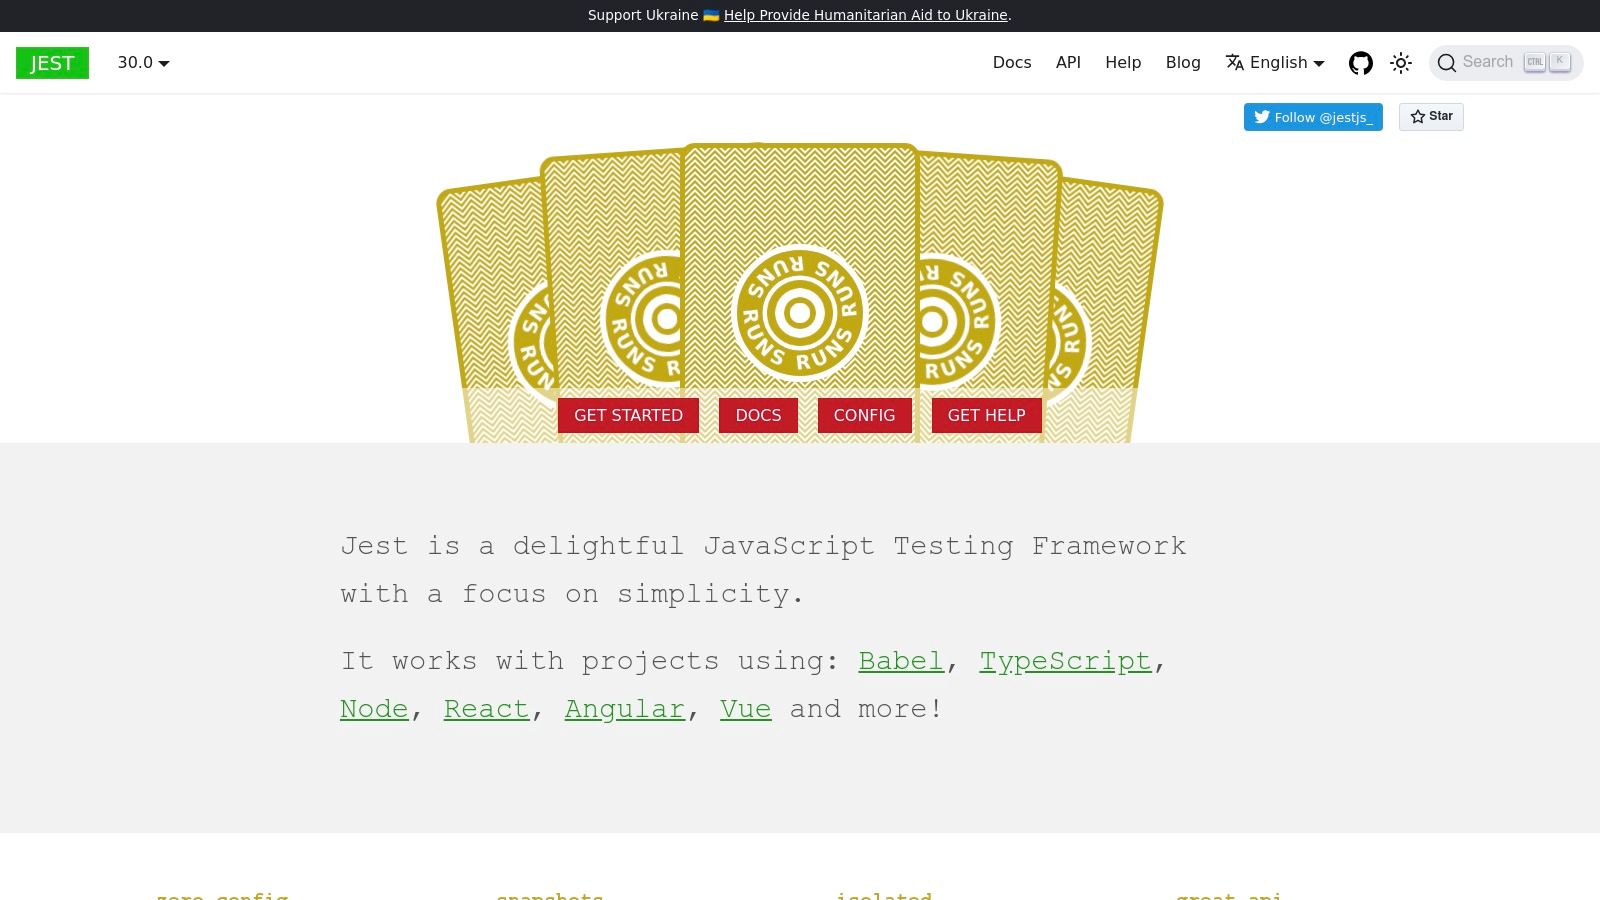Follow the Angular link

[624, 709]
